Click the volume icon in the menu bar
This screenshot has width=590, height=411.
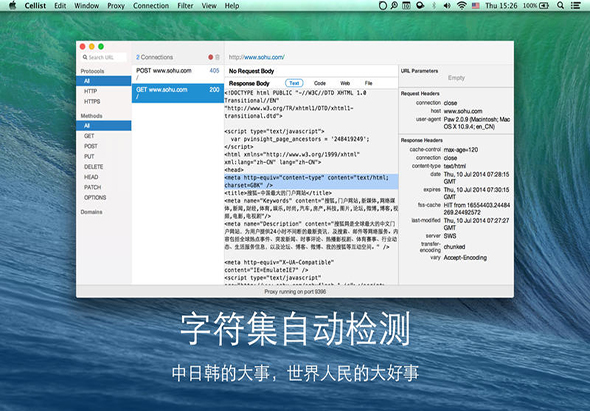(x=447, y=5)
